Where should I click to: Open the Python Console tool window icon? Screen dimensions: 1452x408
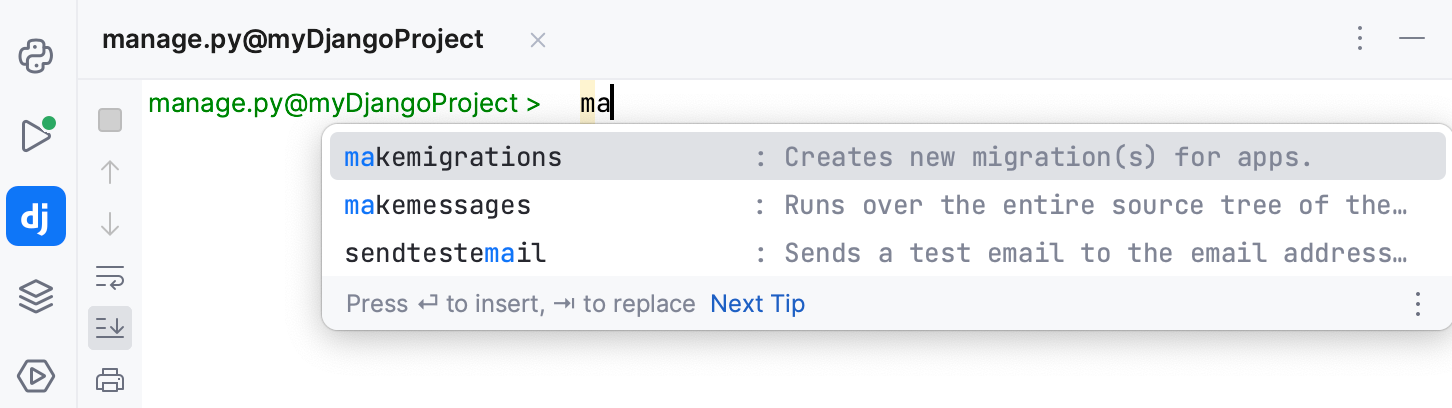(x=36, y=56)
